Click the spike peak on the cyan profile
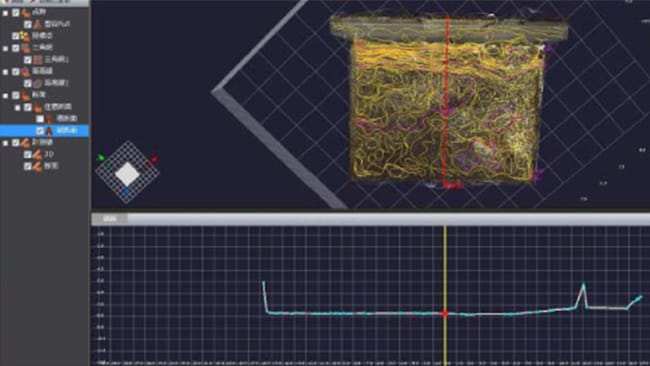The height and width of the screenshot is (366, 650). pyautogui.click(x=584, y=285)
